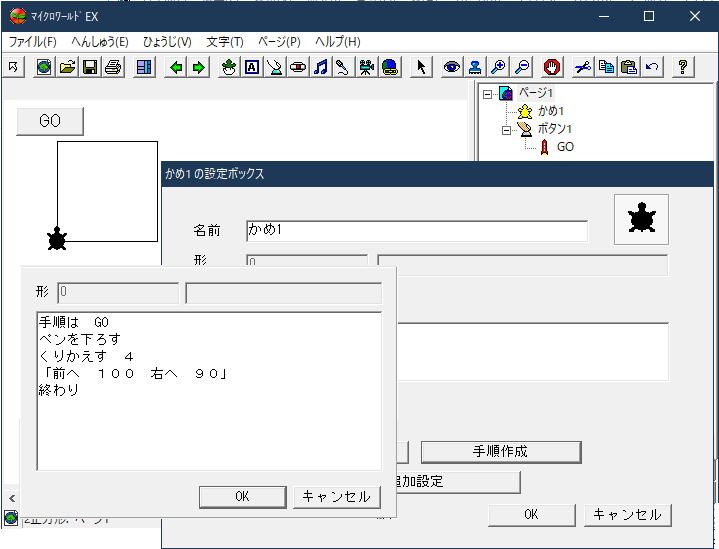Select かめ1 in the project tree
Image resolution: width=719 pixels, height=549 pixels.
(x=550, y=111)
